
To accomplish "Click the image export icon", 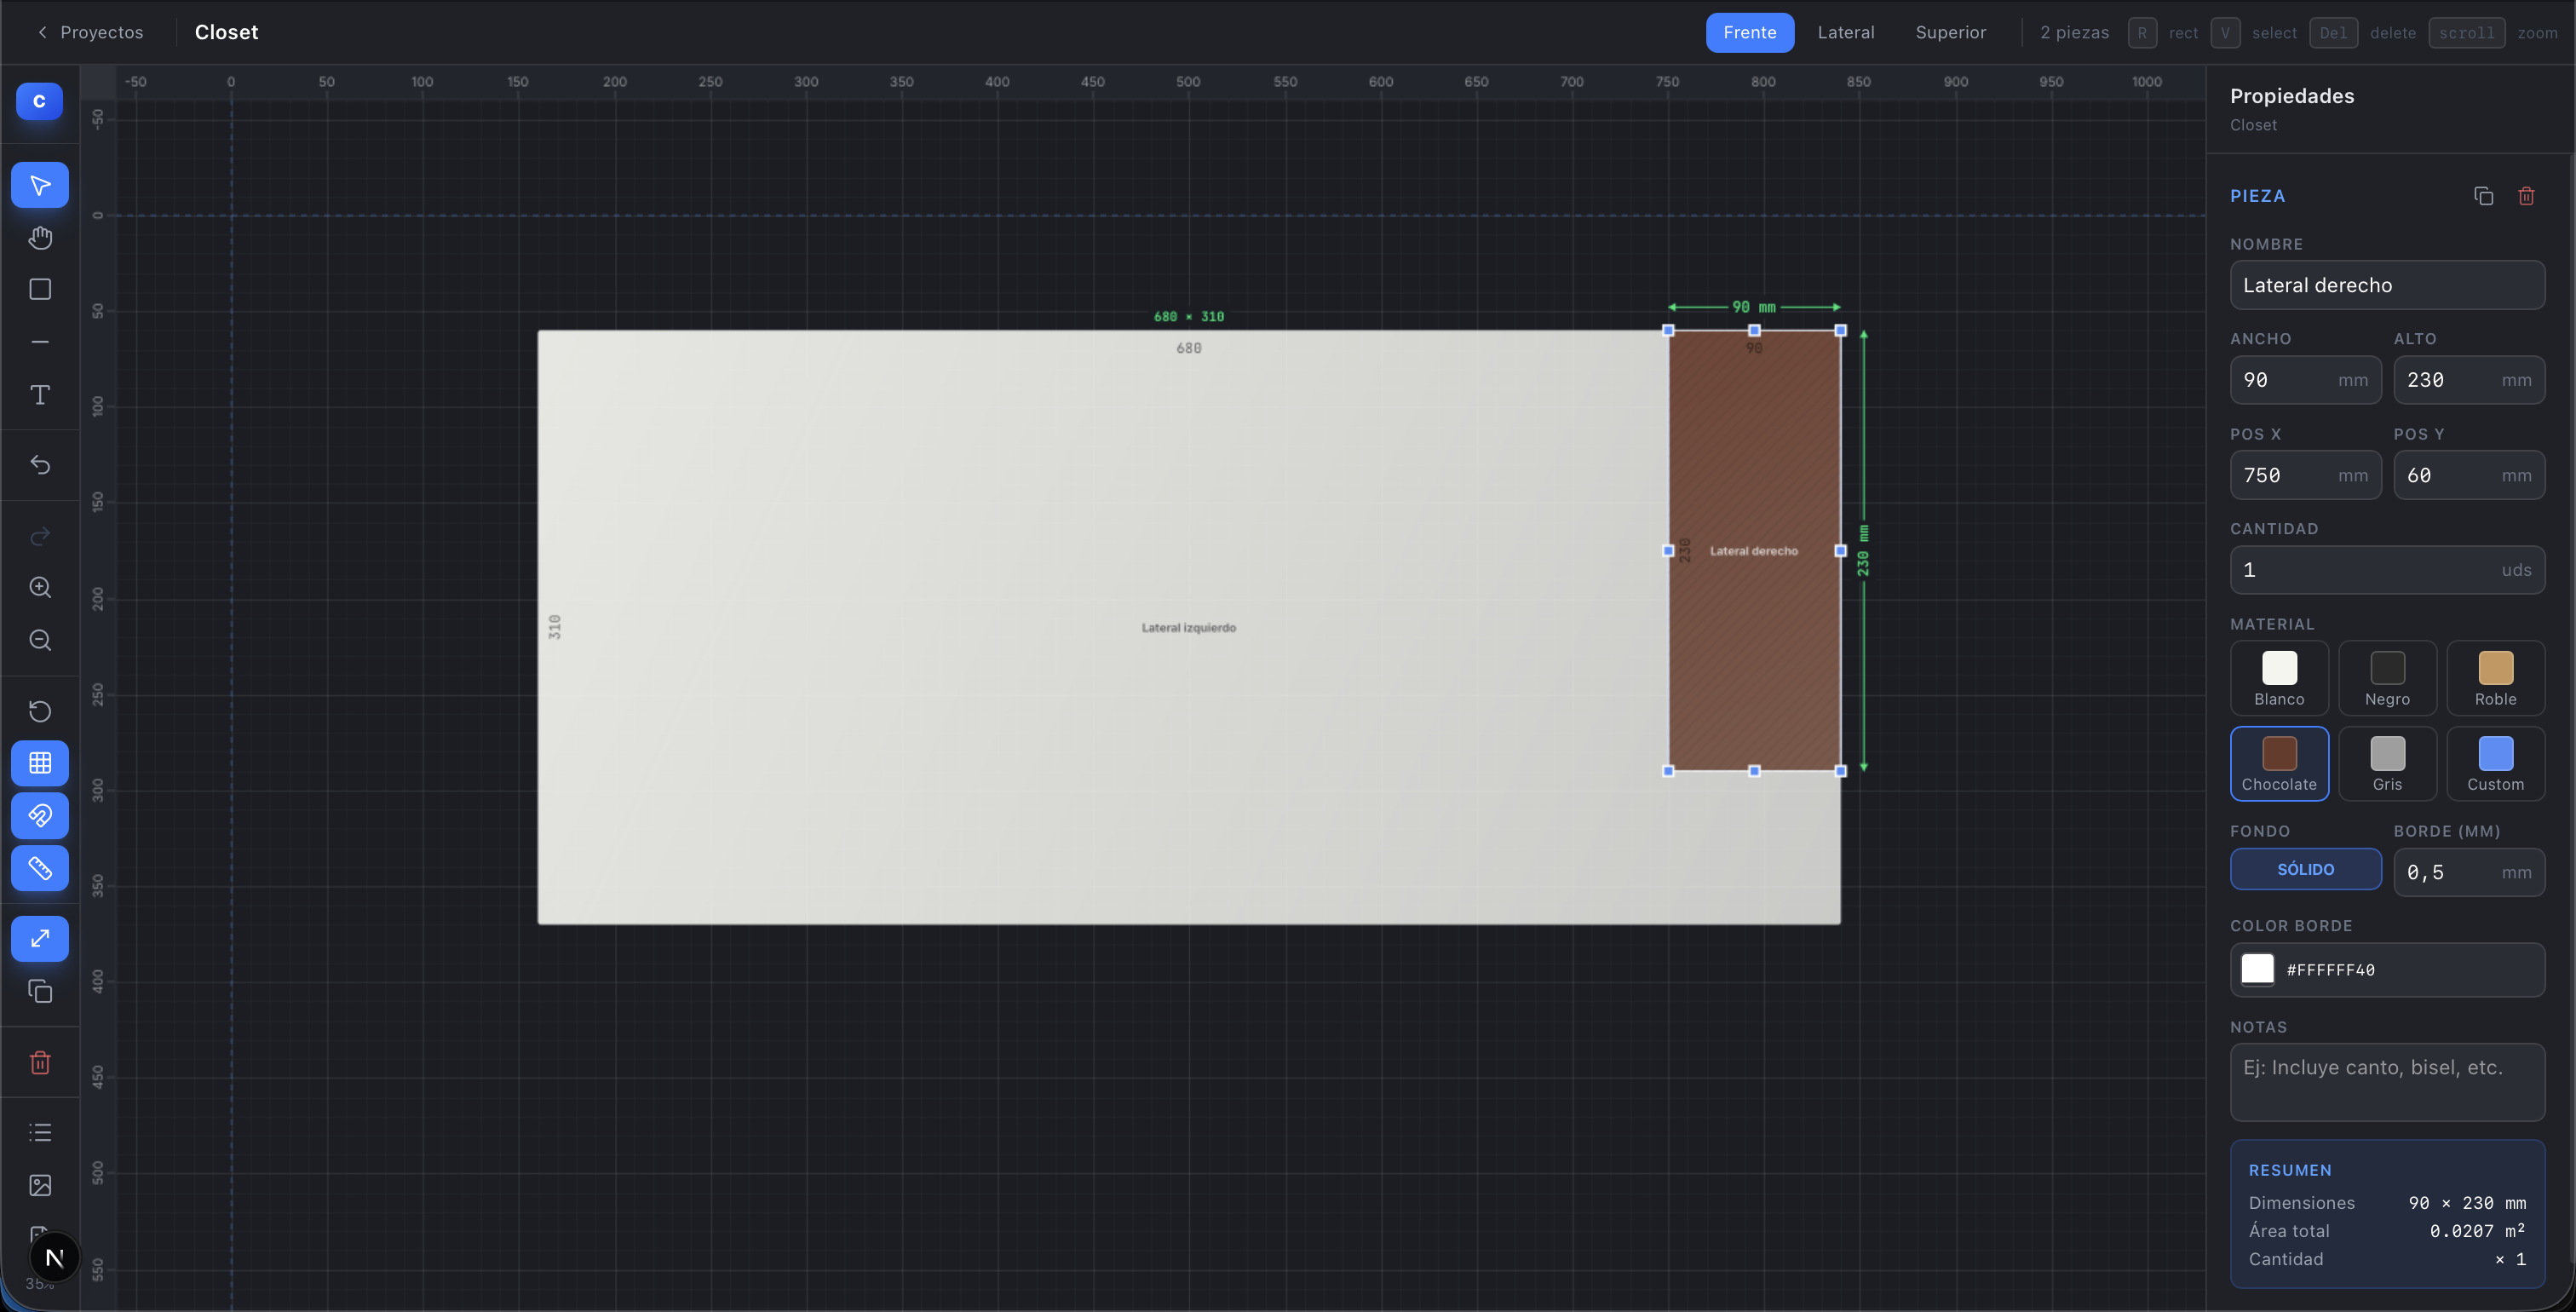I will (x=40, y=1185).
